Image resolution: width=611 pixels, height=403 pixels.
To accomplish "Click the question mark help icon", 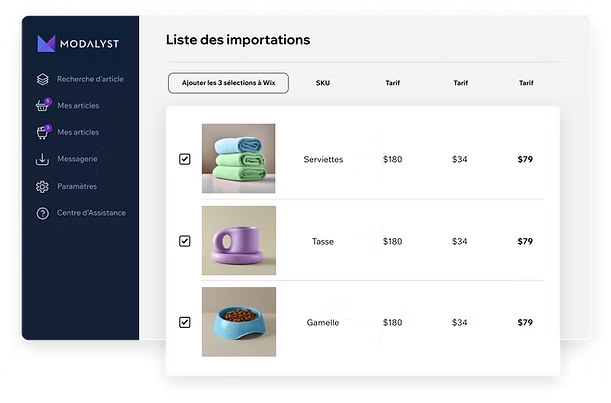I will tap(42, 213).
